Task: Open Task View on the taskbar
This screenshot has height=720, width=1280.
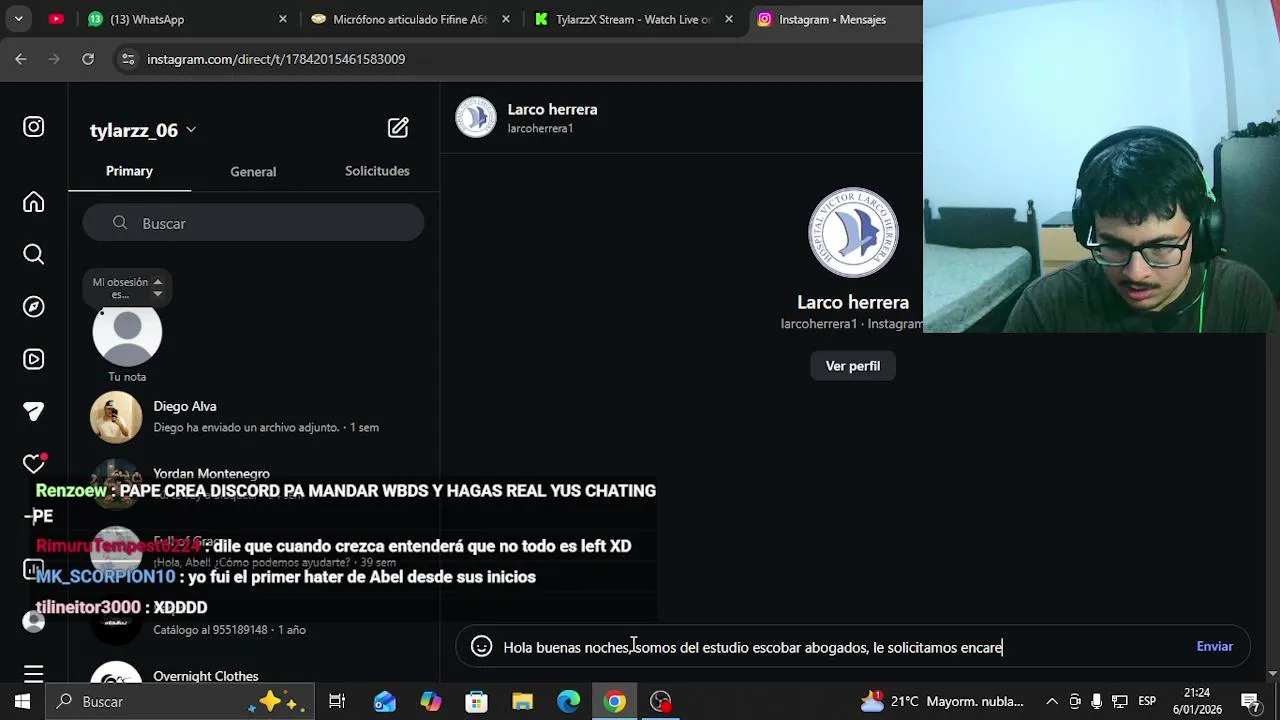Action: click(x=337, y=701)
